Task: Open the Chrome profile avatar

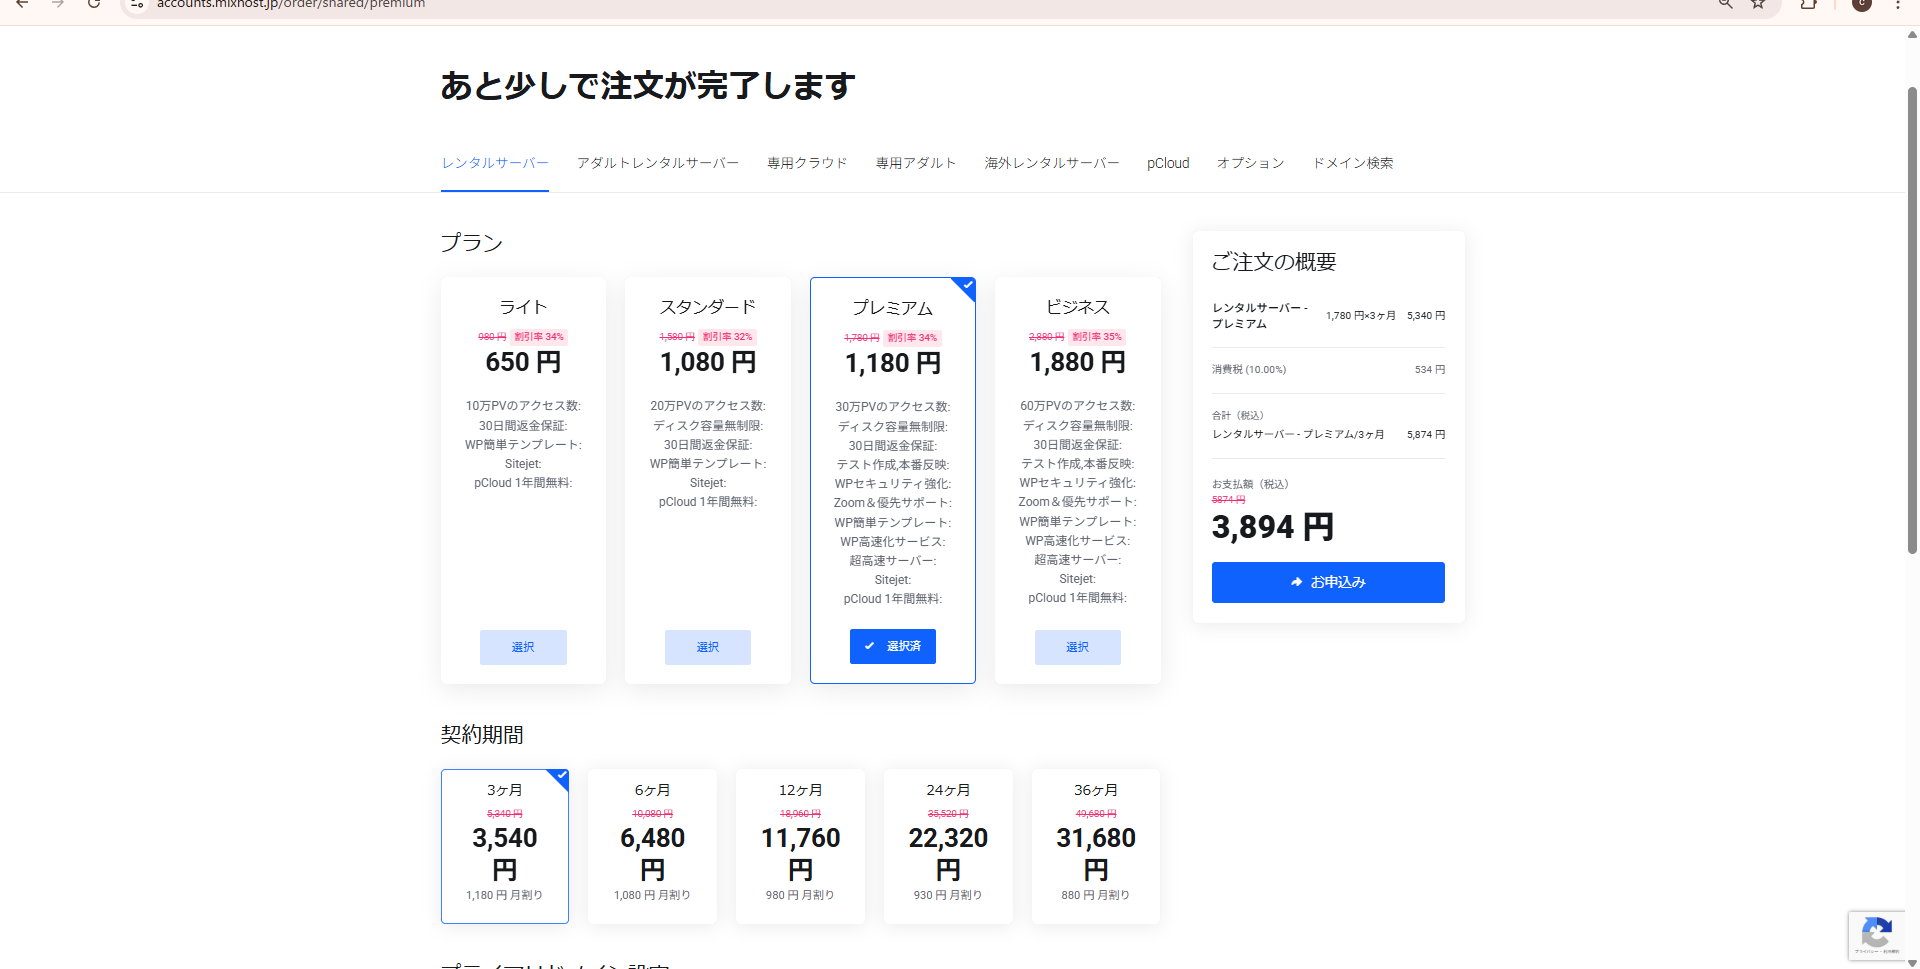Action: coord(1861,4)
